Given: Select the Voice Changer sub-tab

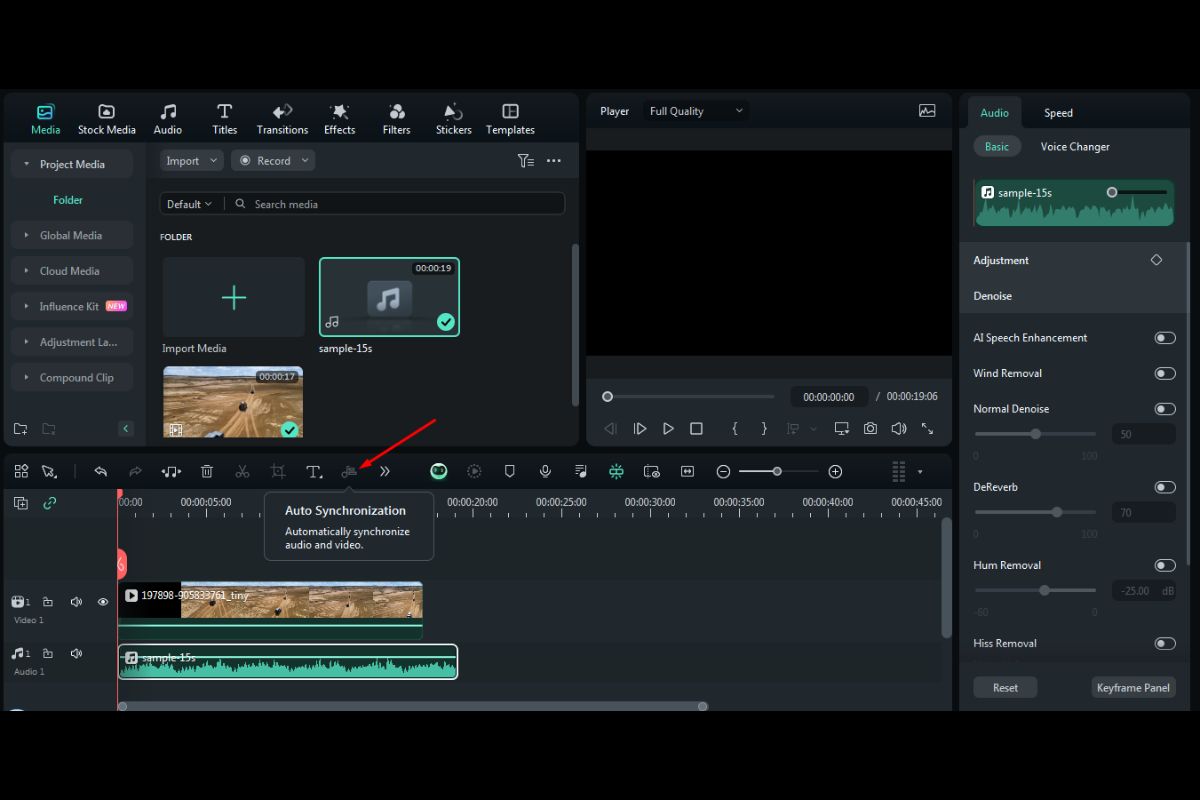Looking at the screenshot, I should coord(1075,147).
